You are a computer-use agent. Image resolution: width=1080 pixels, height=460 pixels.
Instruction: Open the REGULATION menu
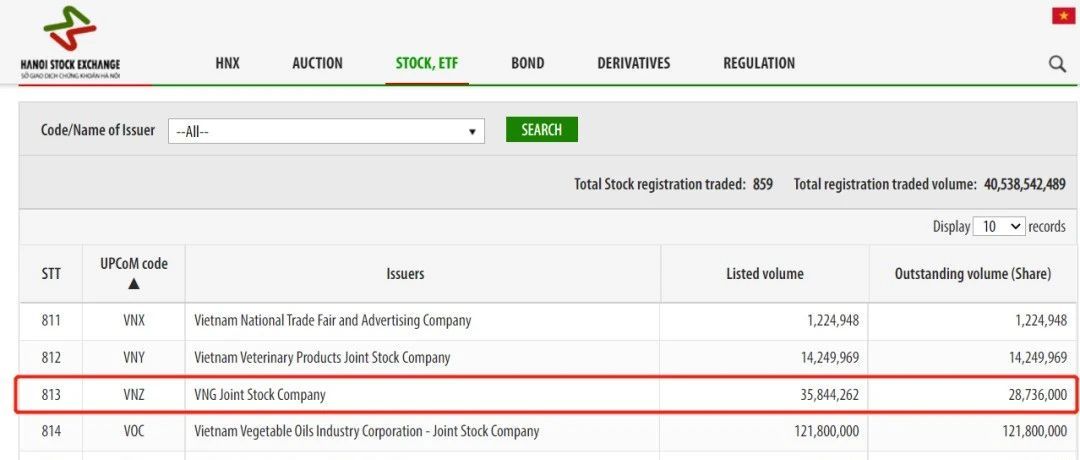[x=759, y=63]
